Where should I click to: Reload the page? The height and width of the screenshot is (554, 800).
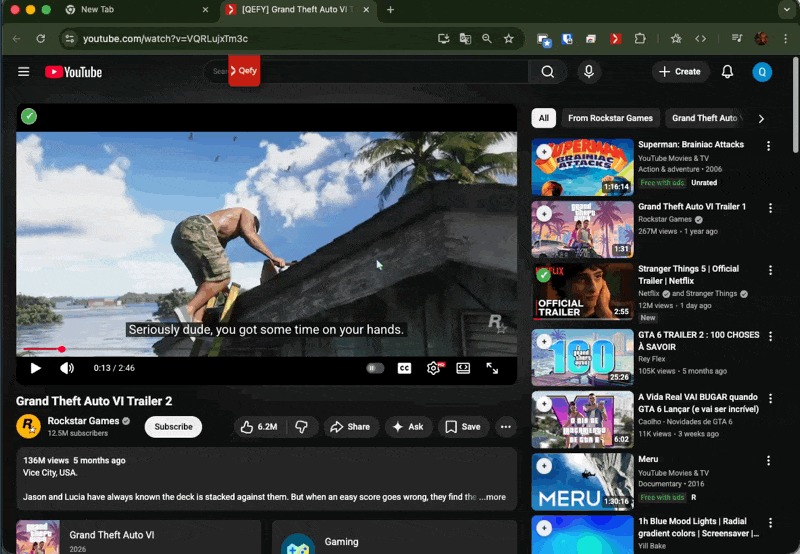point(41,39)
